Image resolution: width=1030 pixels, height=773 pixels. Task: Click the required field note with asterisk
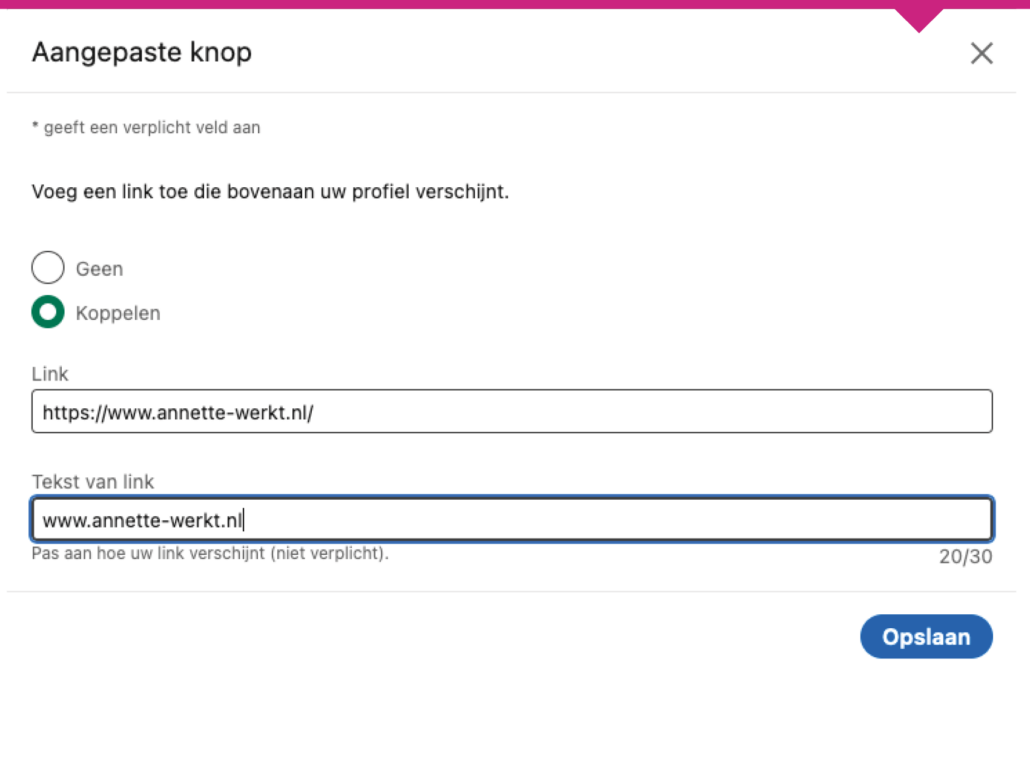[x=146, y=128]
